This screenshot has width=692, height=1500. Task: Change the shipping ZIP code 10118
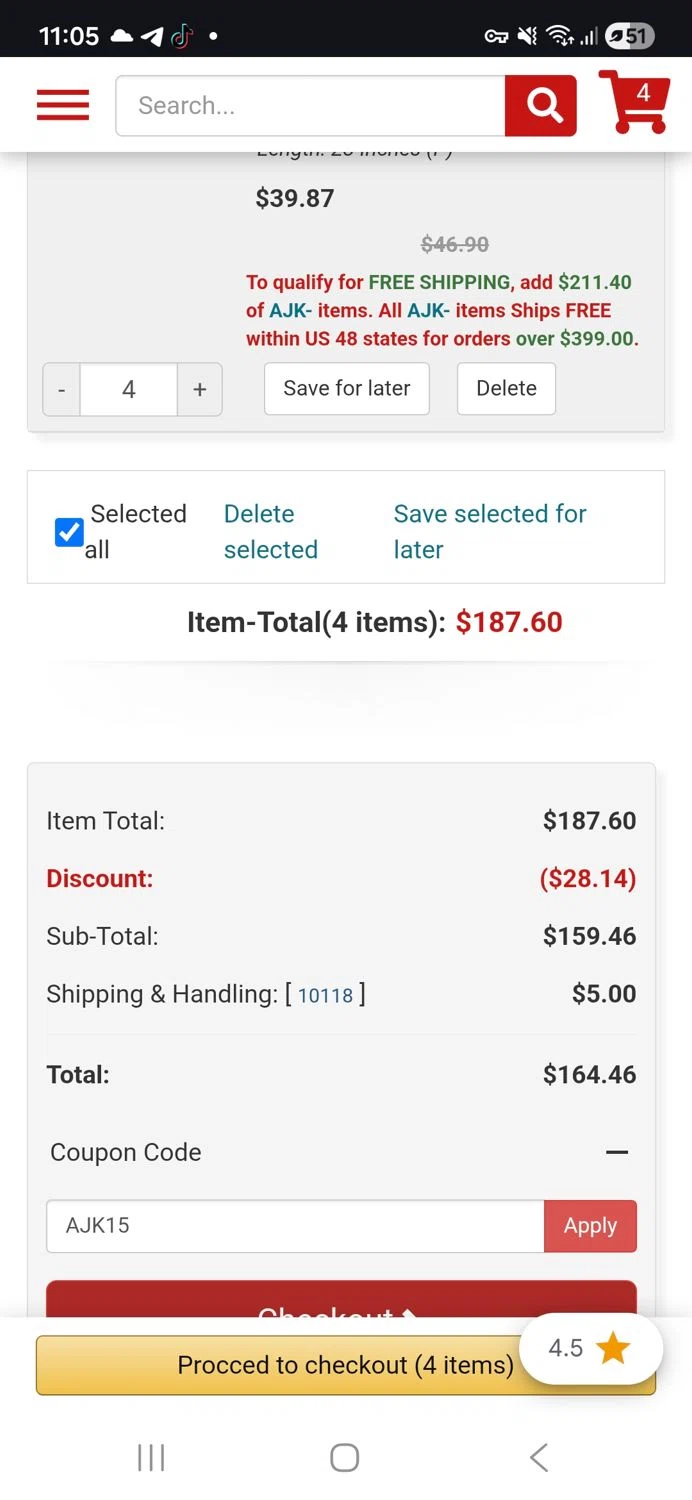[x=325, y=995]
